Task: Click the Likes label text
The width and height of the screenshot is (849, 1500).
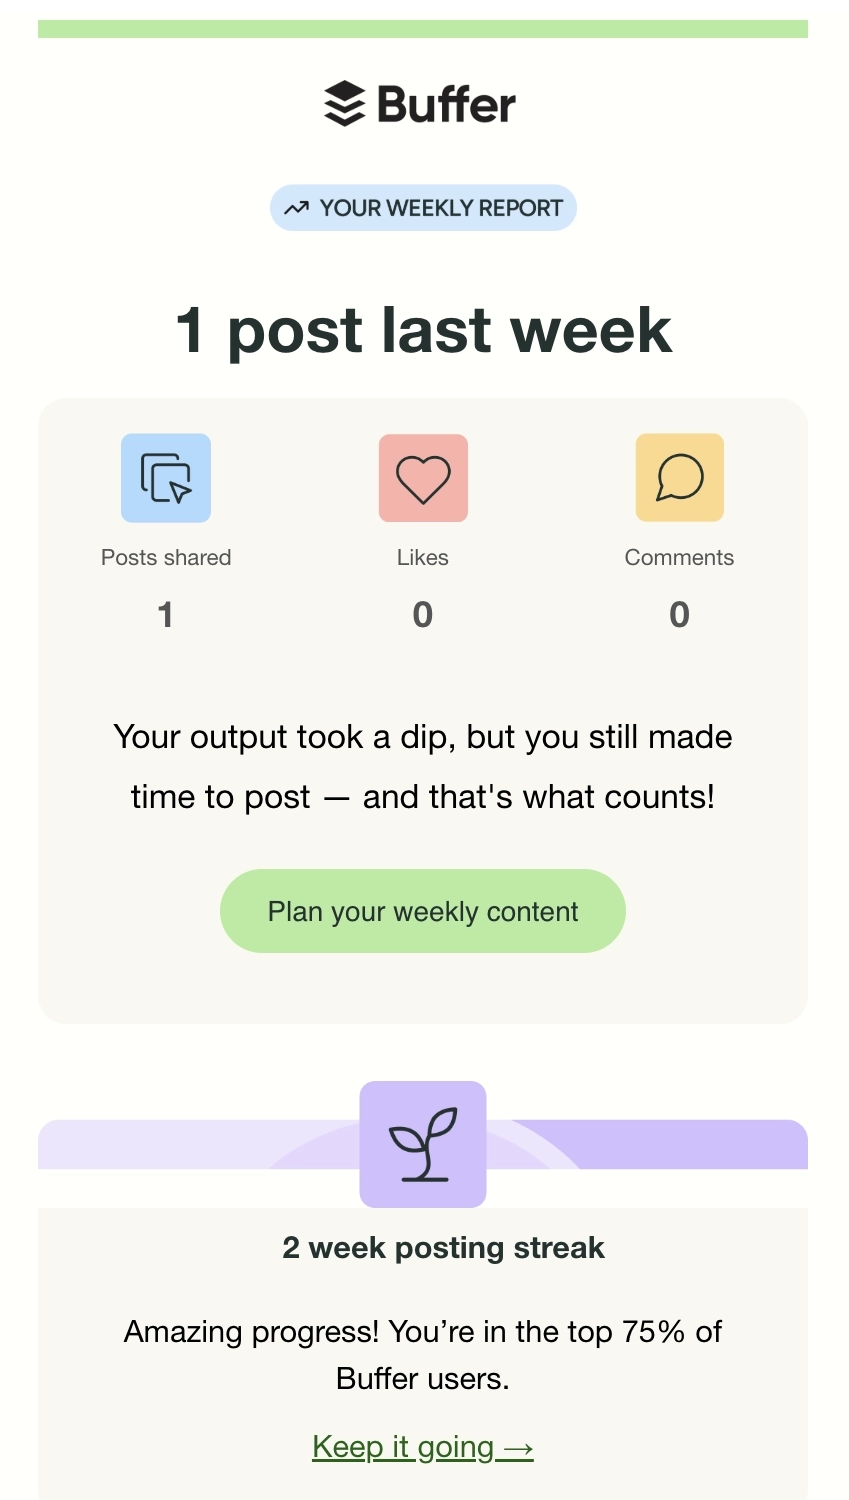Action: (423, 558)
